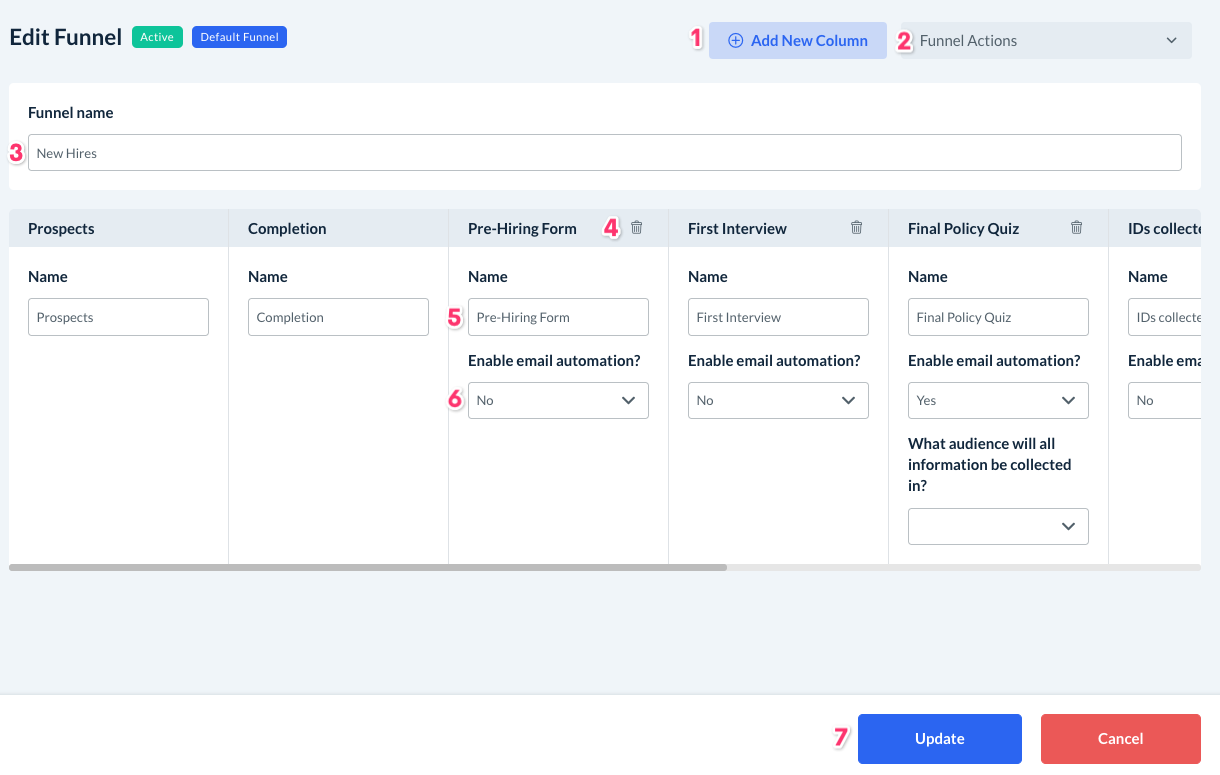Click the horizontal scrollbar under columns
The image size is (1220, 775).
pyautogui.click(x=368, y=567)
